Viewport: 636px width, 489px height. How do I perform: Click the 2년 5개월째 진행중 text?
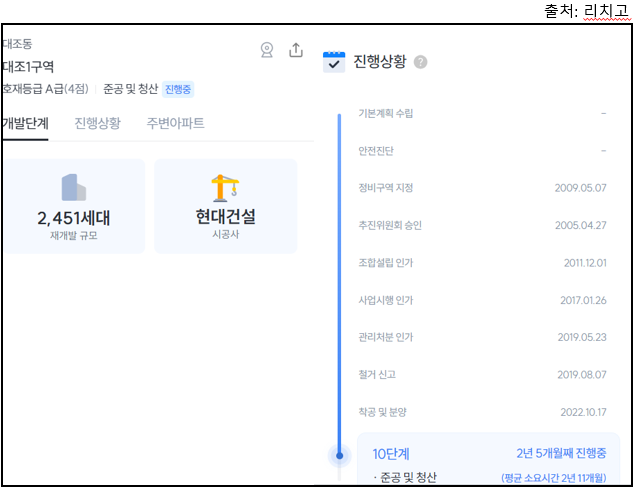(561, 453)
